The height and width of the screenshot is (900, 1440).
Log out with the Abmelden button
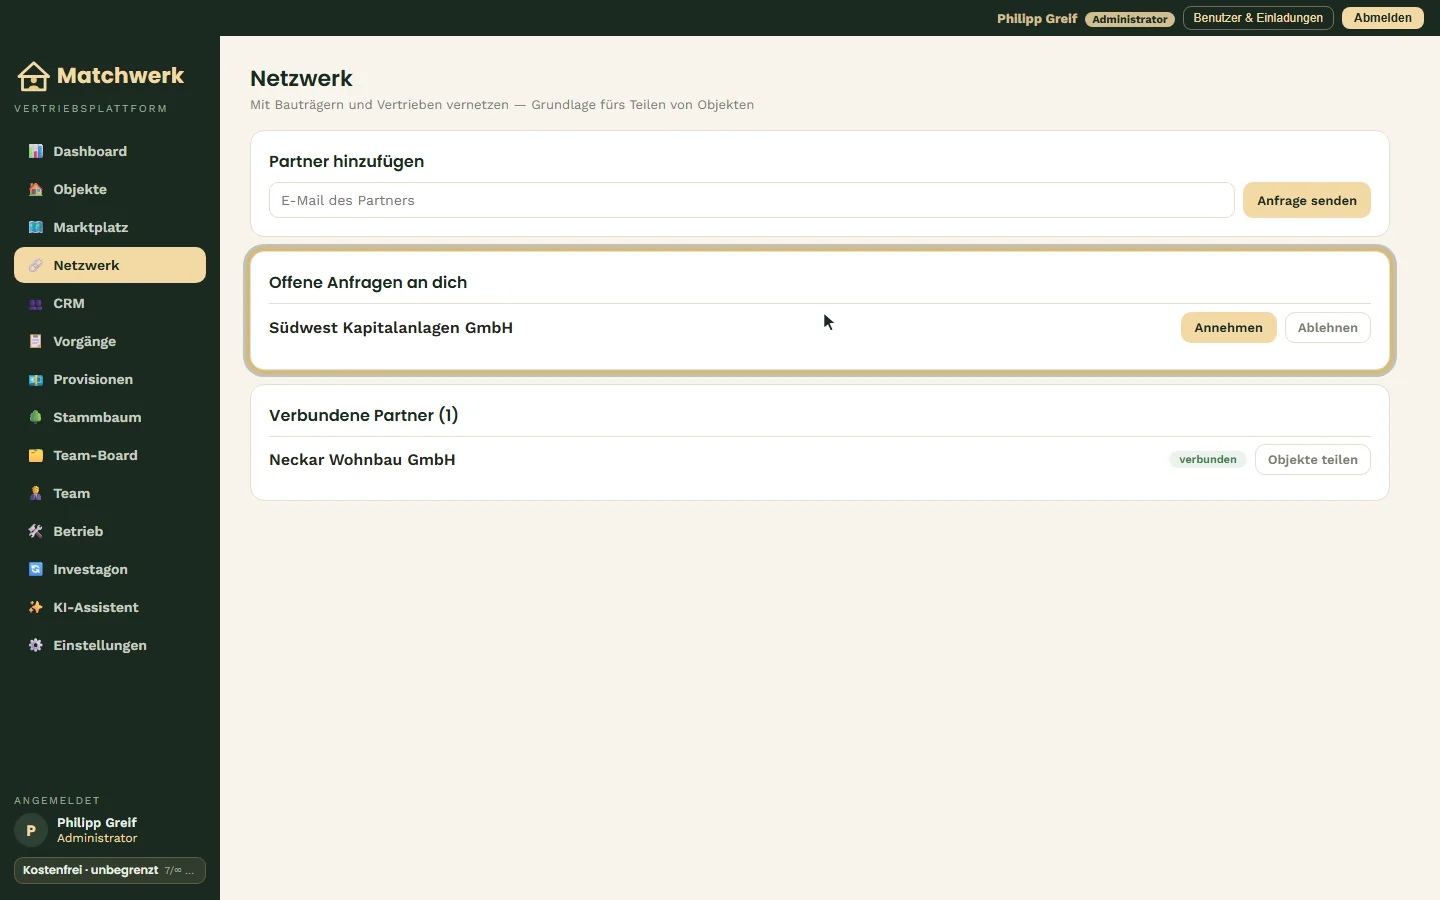[1383, 18]
